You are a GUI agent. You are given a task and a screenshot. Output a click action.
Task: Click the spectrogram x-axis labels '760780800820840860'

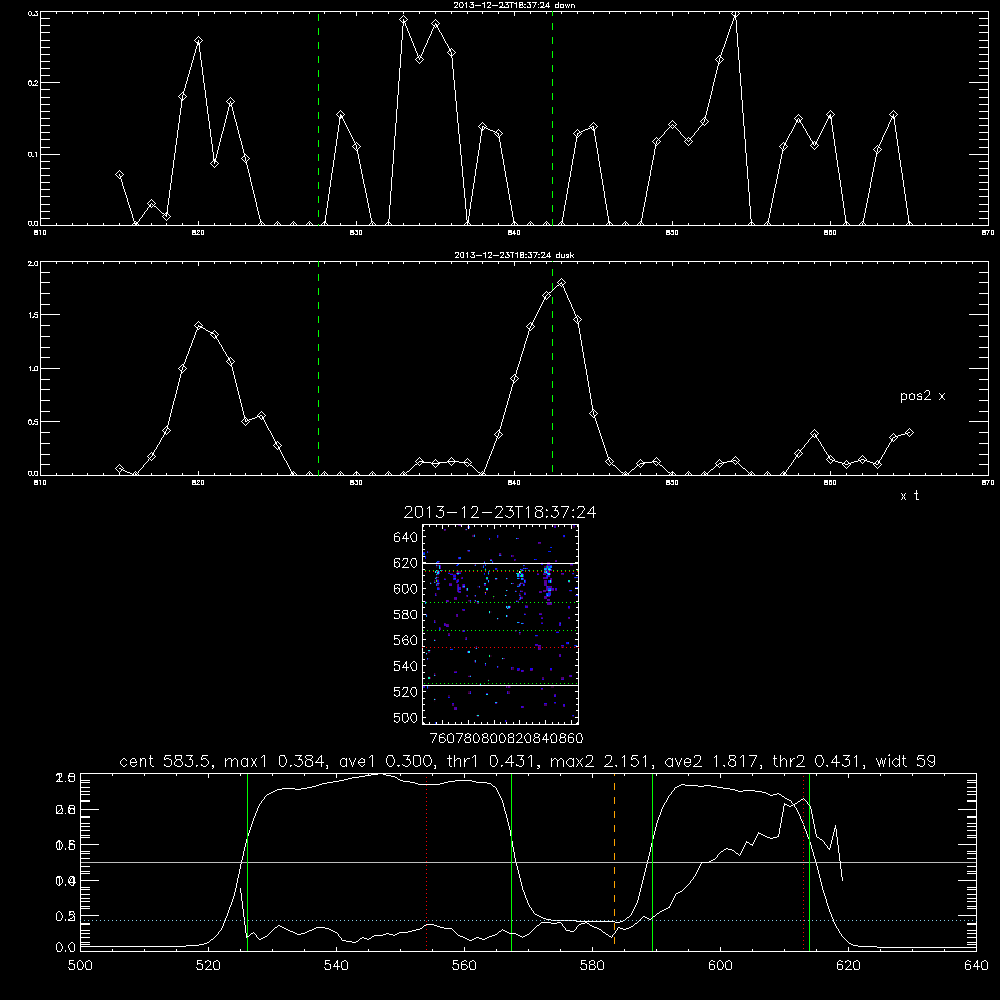(x=506, y=739)
